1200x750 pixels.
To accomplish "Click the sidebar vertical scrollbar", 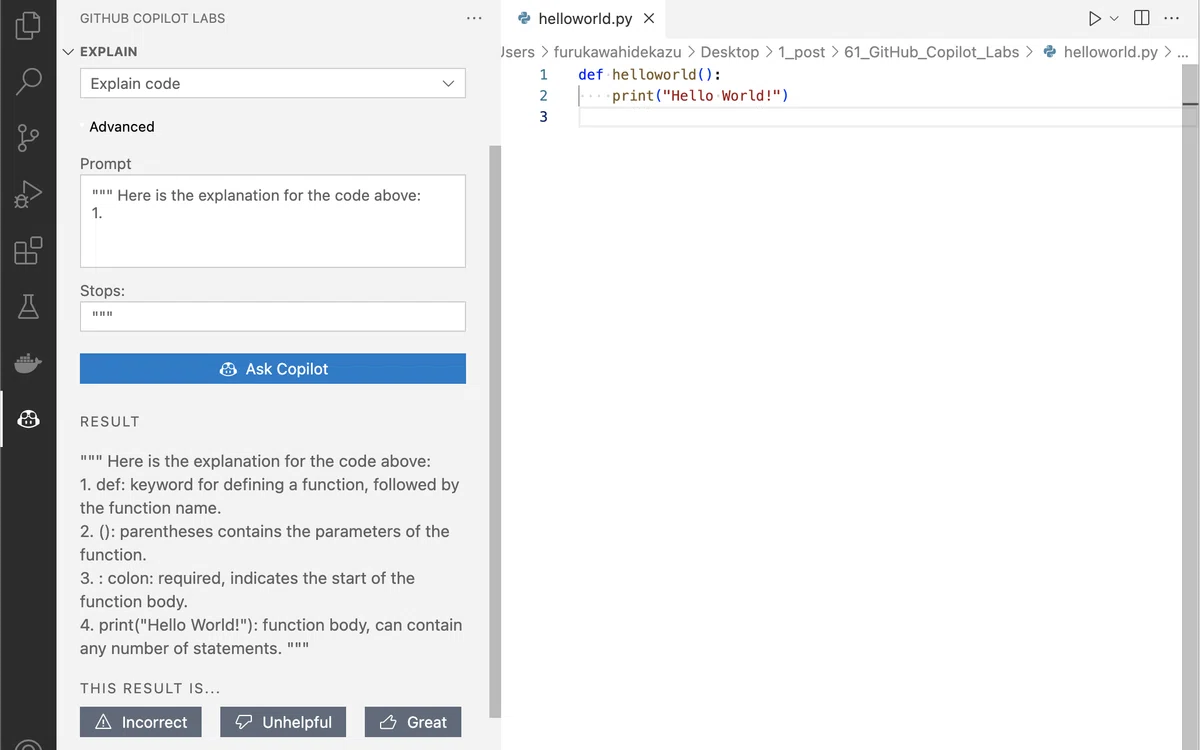I will click(x=493, y=432).
